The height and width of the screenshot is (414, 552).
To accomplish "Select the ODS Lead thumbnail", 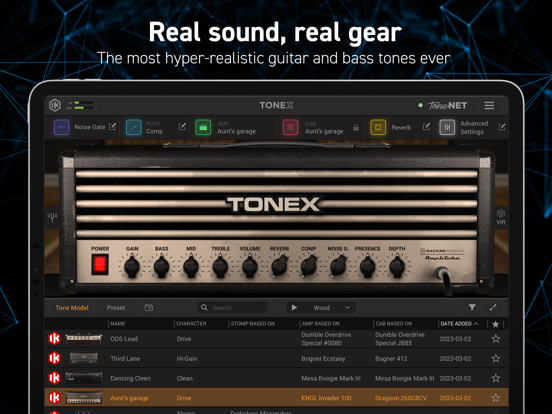I will pyautogui.click(x=84, y=339).
